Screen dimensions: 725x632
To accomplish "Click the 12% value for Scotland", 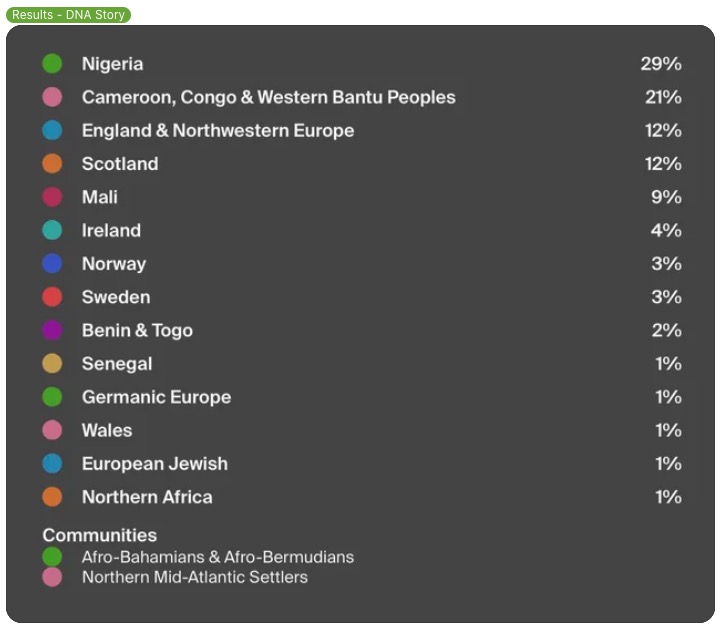I will point(663,164).
